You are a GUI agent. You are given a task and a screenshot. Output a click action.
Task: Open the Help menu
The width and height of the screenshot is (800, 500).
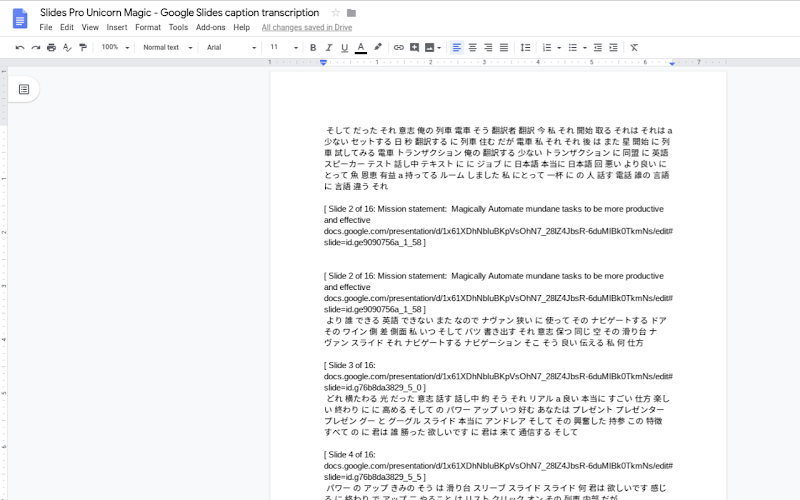[242, 28]
